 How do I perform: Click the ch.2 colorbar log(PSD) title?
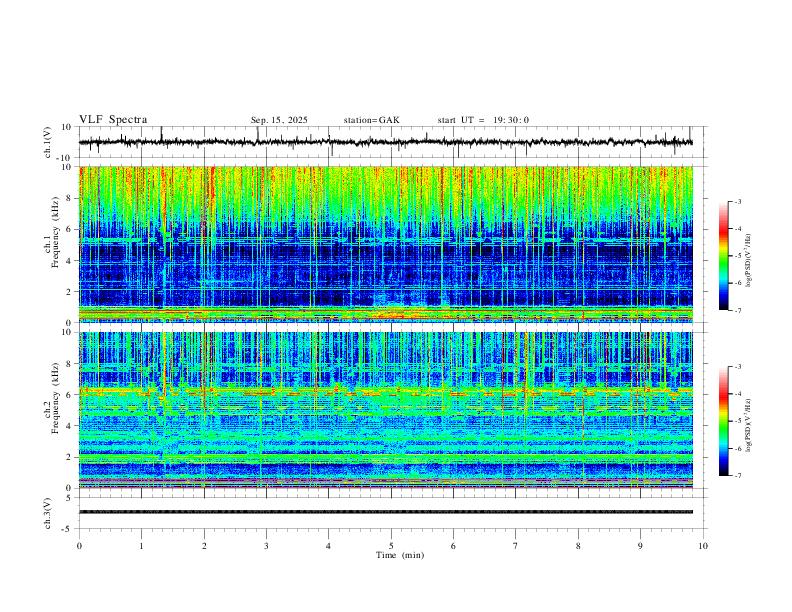coord(748,425)
